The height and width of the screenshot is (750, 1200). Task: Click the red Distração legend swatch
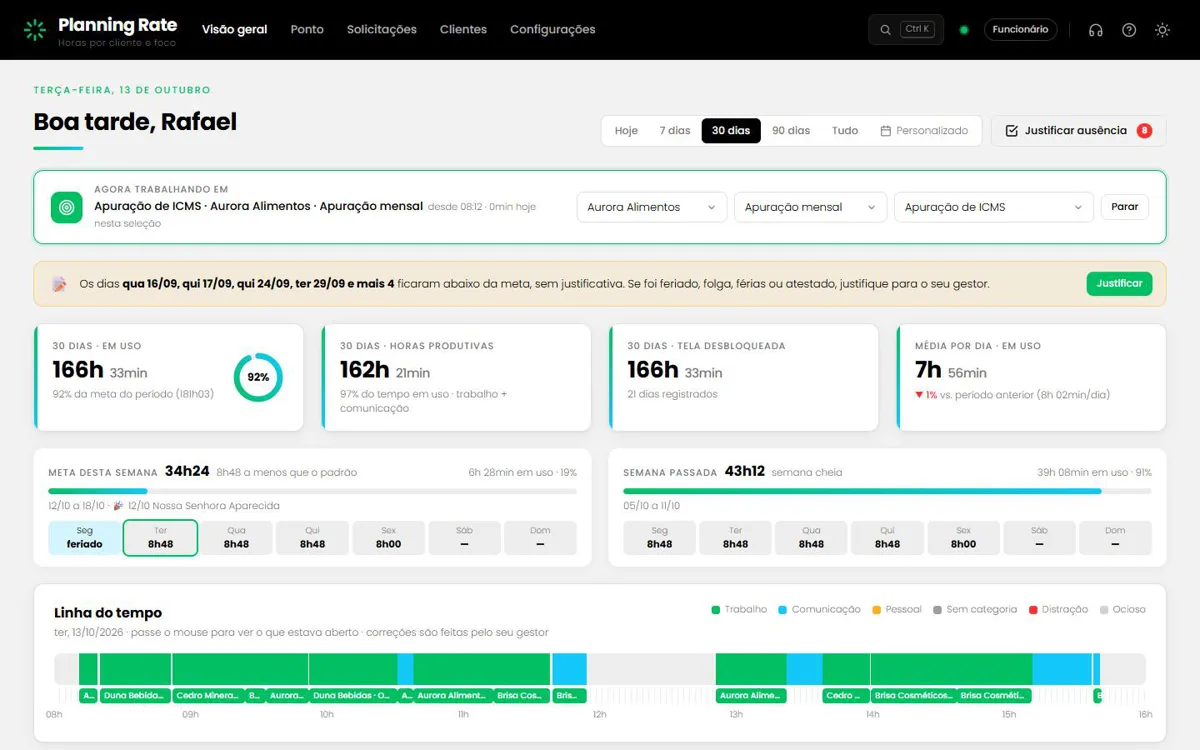click(x=1035, y=609)
